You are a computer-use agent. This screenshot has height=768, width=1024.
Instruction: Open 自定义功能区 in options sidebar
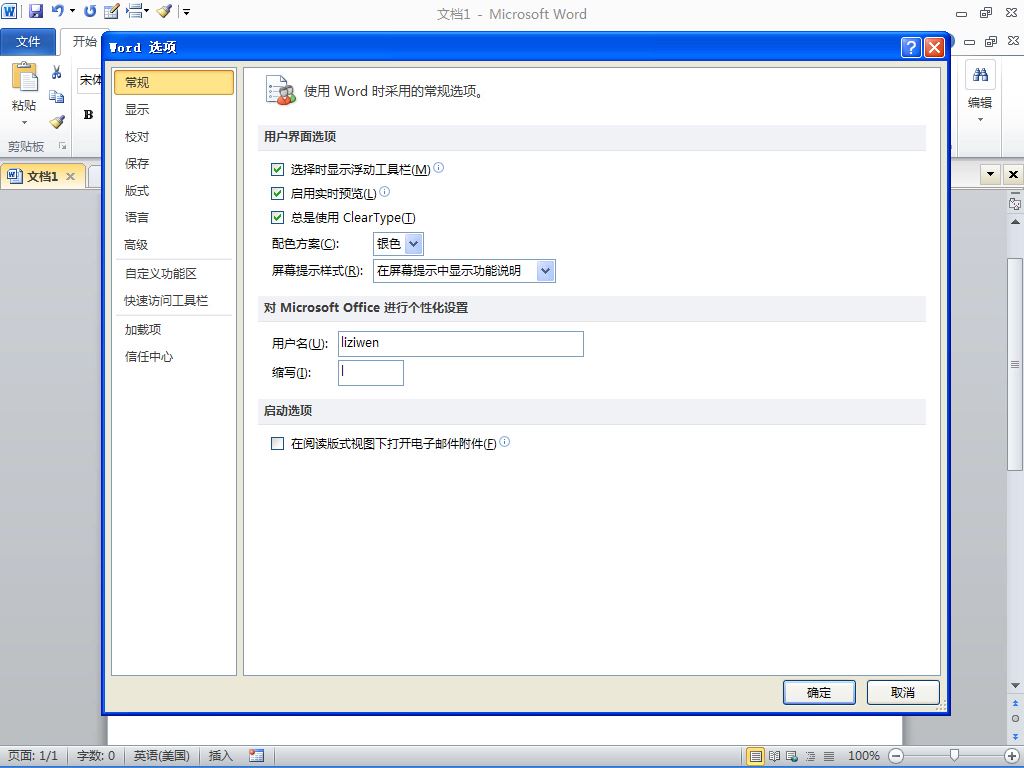coord(174,274)
